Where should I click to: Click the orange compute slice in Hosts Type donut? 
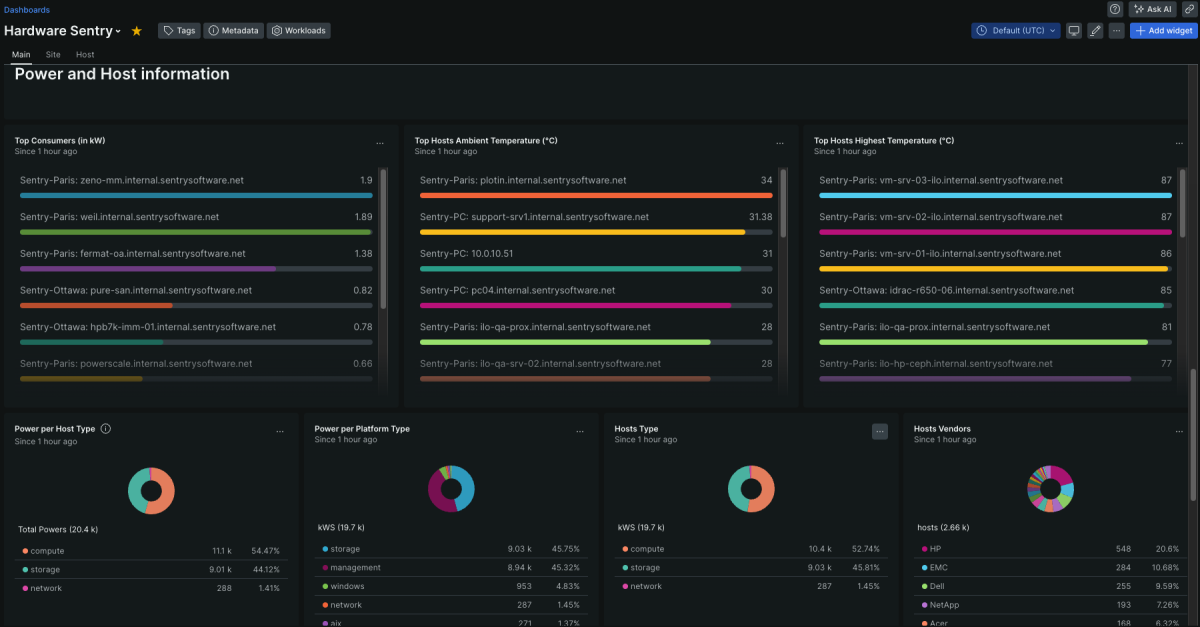click(x=766, y=488)
